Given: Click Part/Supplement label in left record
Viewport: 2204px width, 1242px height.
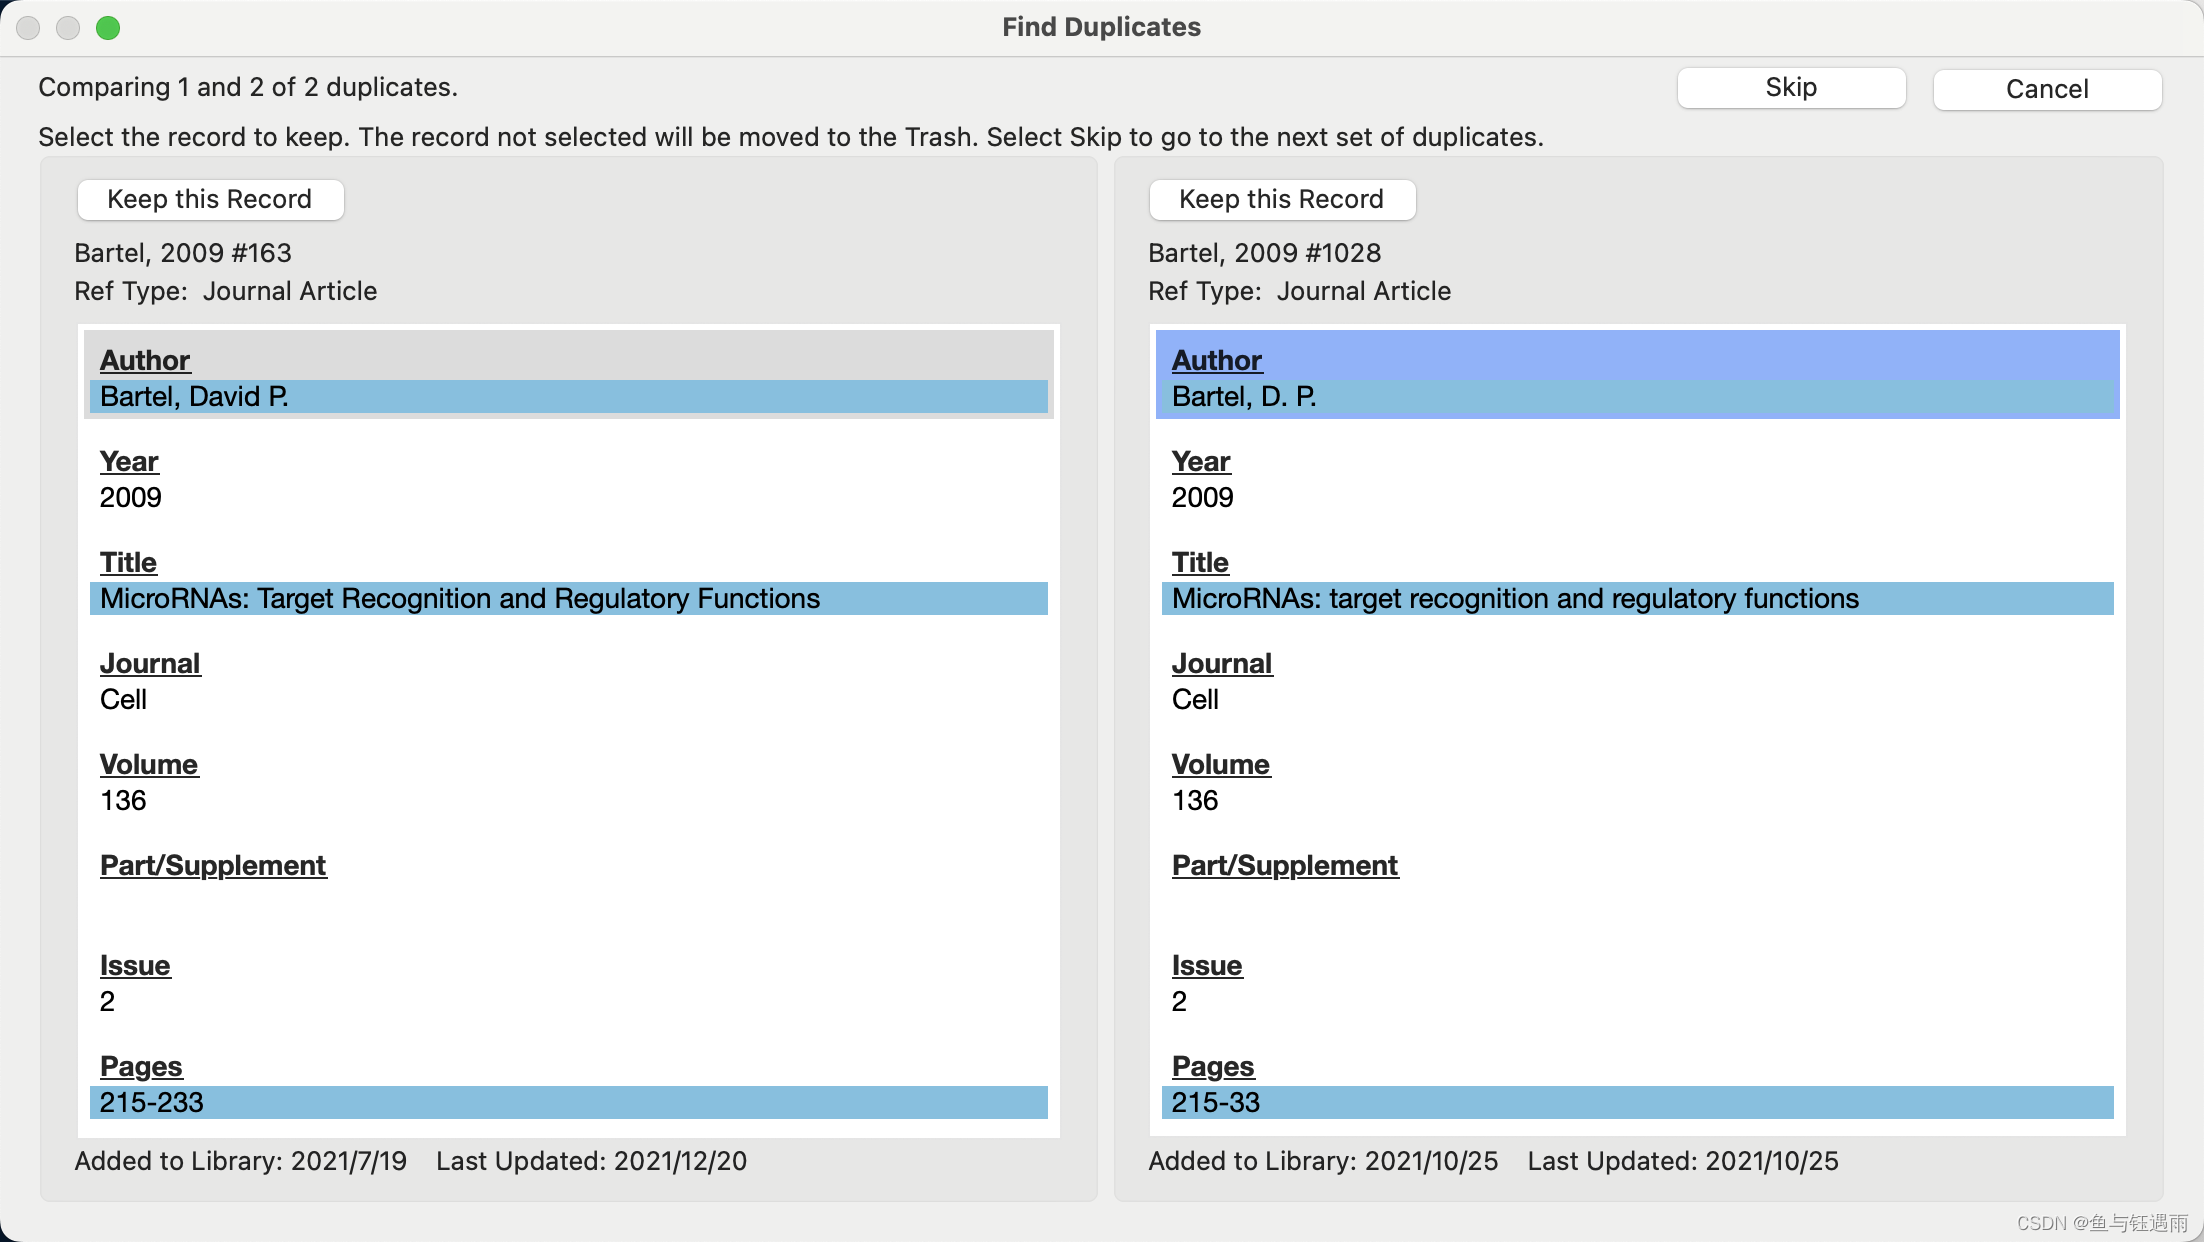Looking at the screenshot, I should pos(213,865).
